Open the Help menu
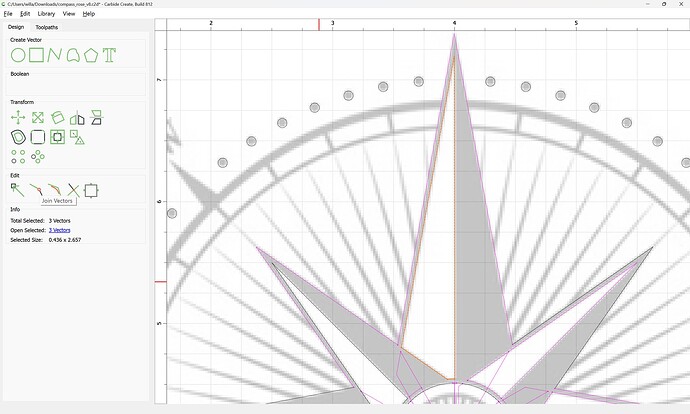690x414 pixels. pyautogui.click(x=89, y=14)
